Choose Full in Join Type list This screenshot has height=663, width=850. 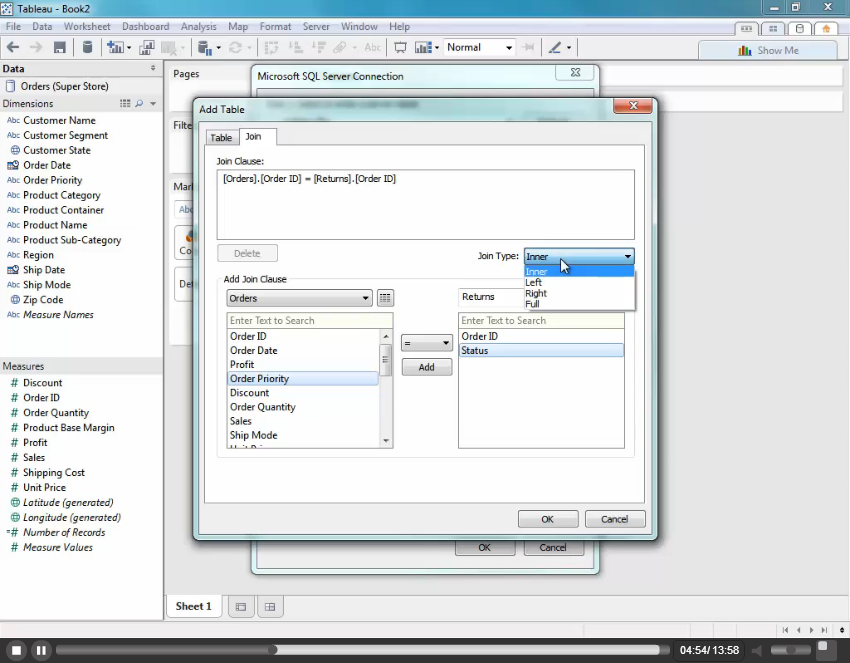tap(579, 304)
